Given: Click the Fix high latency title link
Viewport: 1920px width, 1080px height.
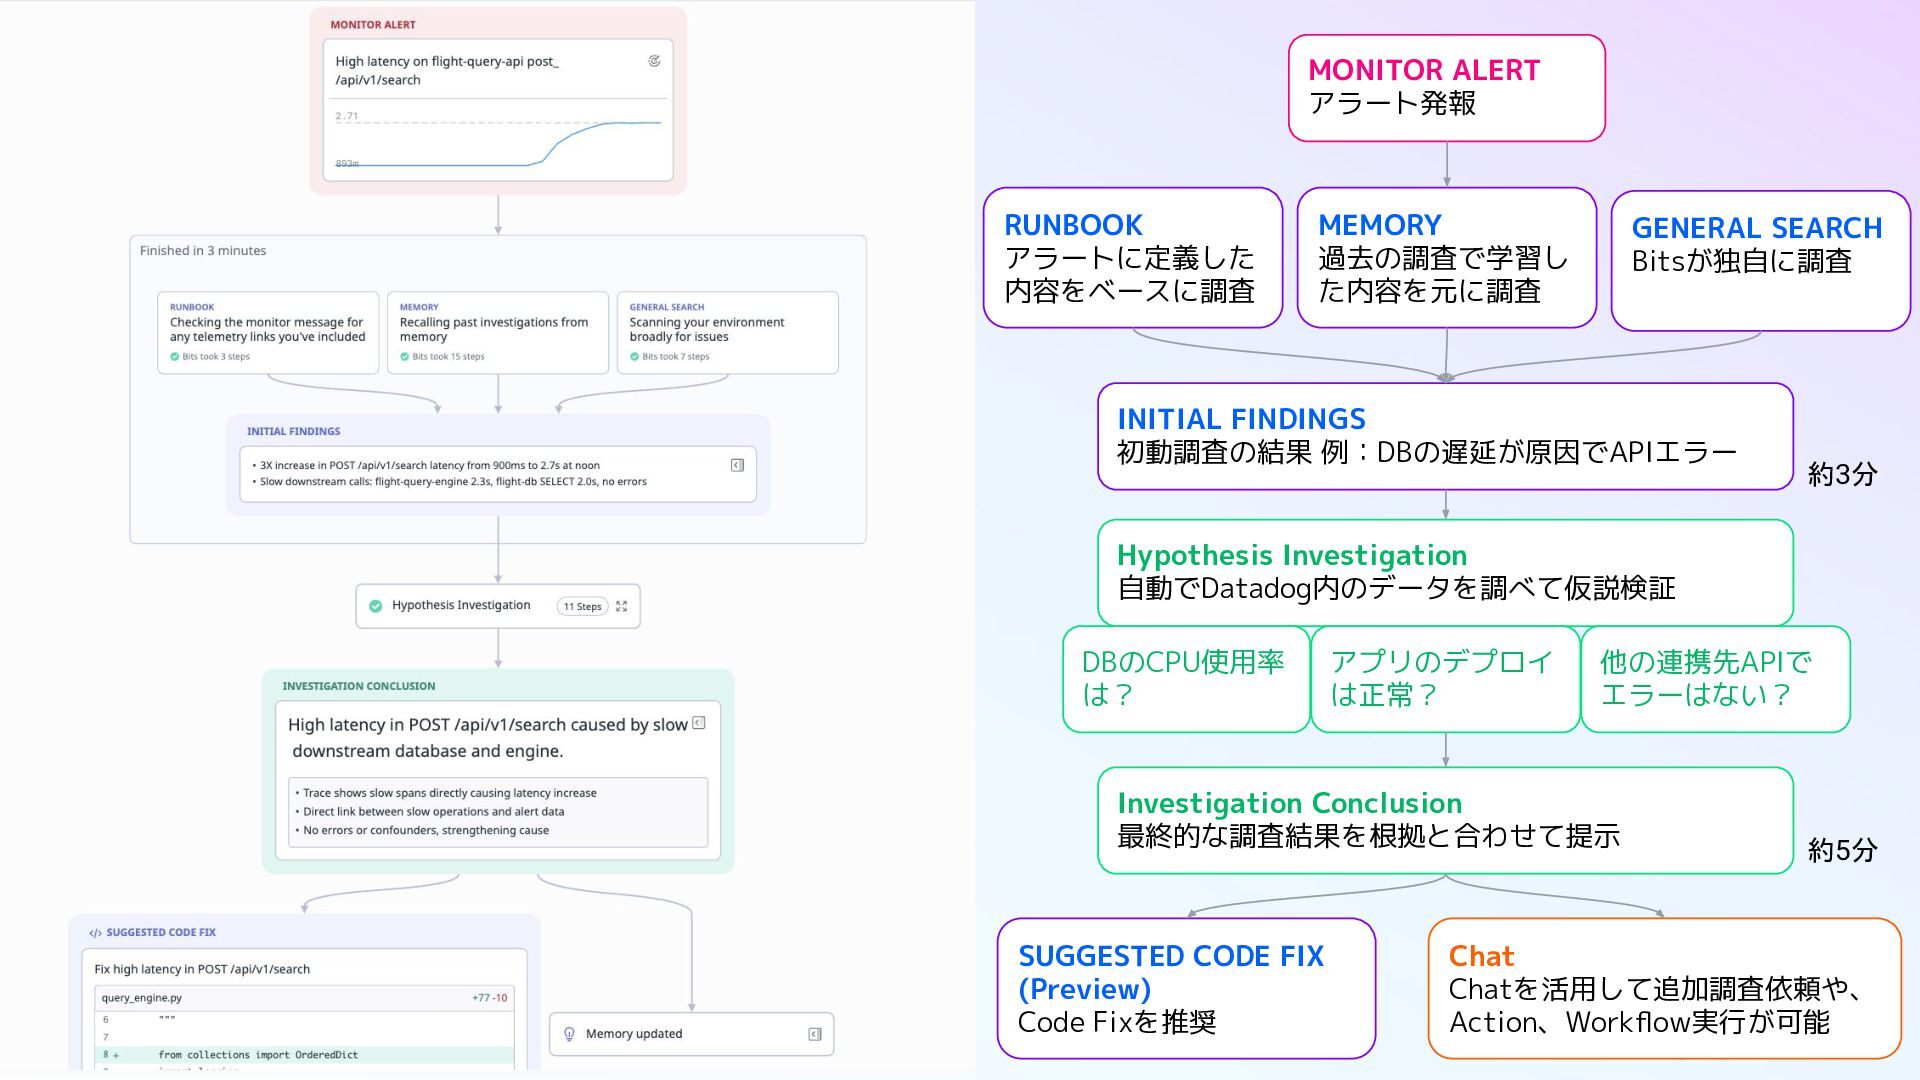Looking at the screenshot, I should tap(202, 969).
